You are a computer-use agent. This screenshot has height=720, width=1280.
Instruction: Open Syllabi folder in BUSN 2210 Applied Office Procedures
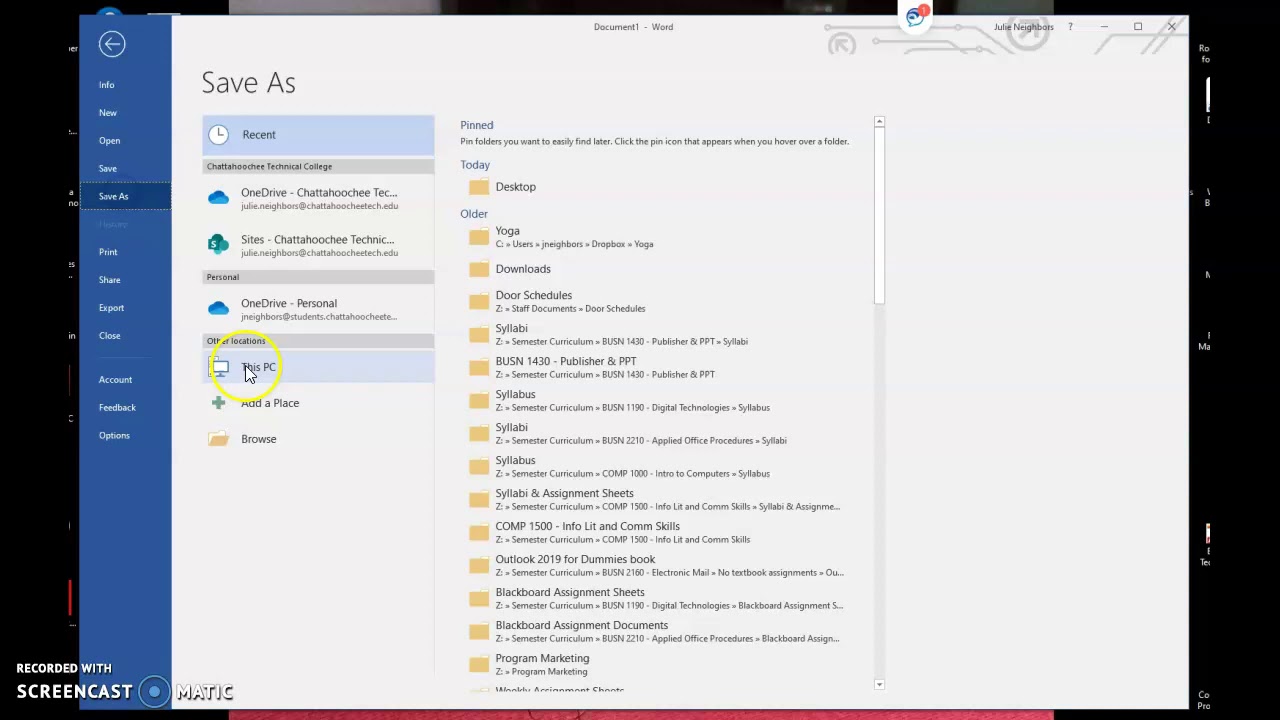tap(666, 434)
